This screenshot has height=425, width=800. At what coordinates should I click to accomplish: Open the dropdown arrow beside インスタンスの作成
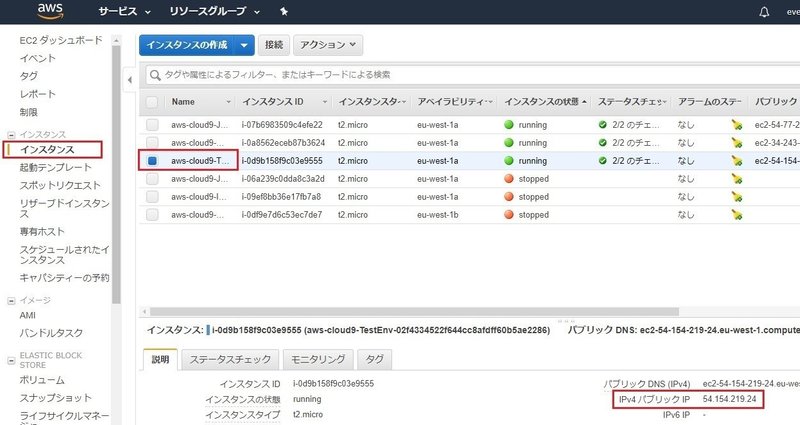click(244, 45)
